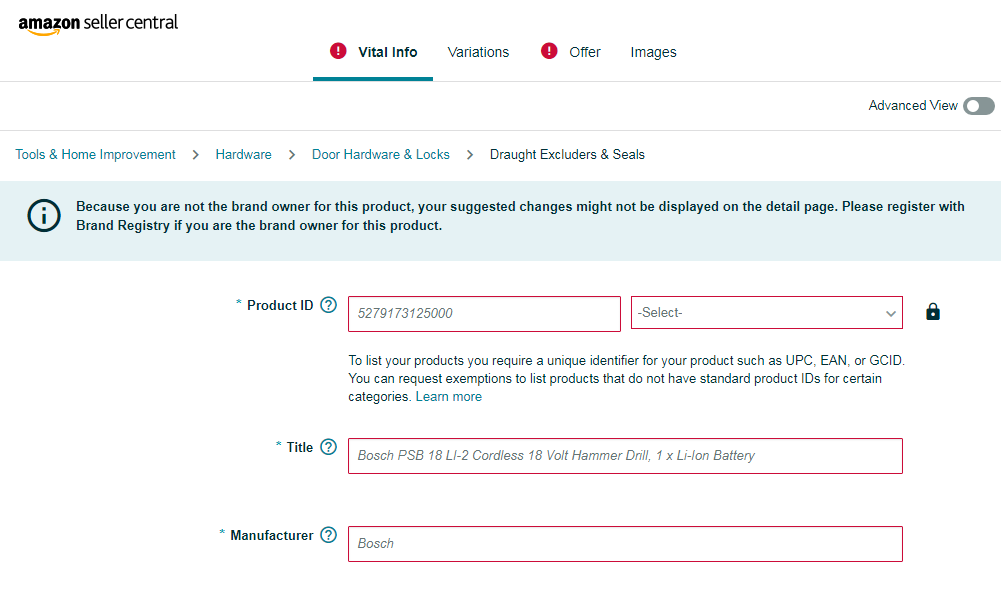The height and width of the screenshot is (599, 1001).
Task: Click the Learn more link
Action: click(x=449, y=397)
